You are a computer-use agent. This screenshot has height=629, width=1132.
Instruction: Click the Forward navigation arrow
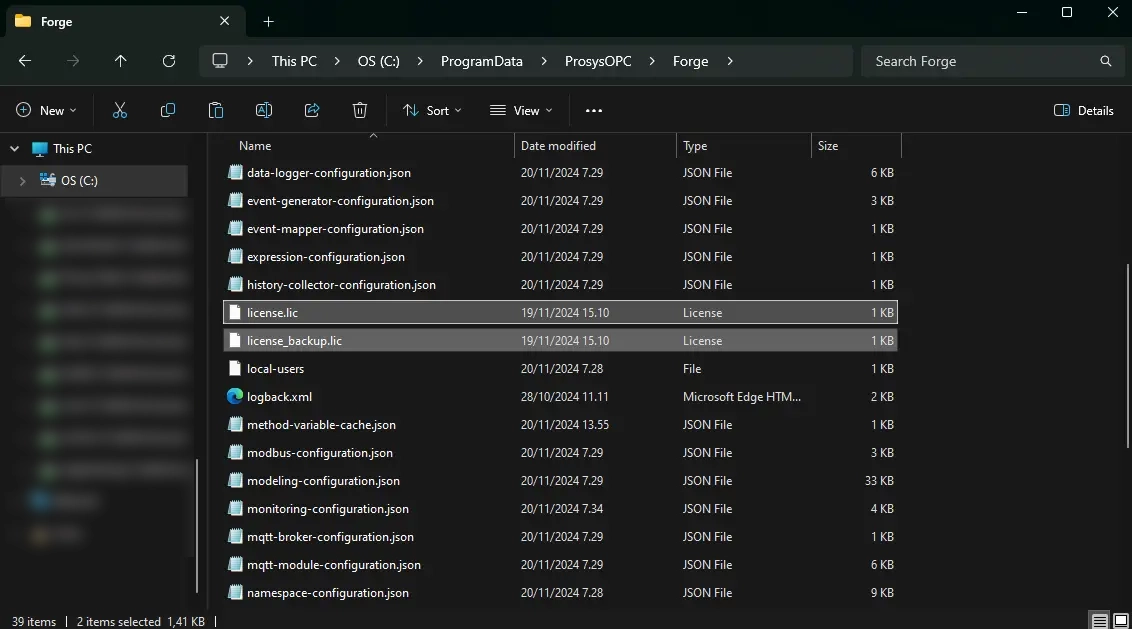click(x=73, y=61)
